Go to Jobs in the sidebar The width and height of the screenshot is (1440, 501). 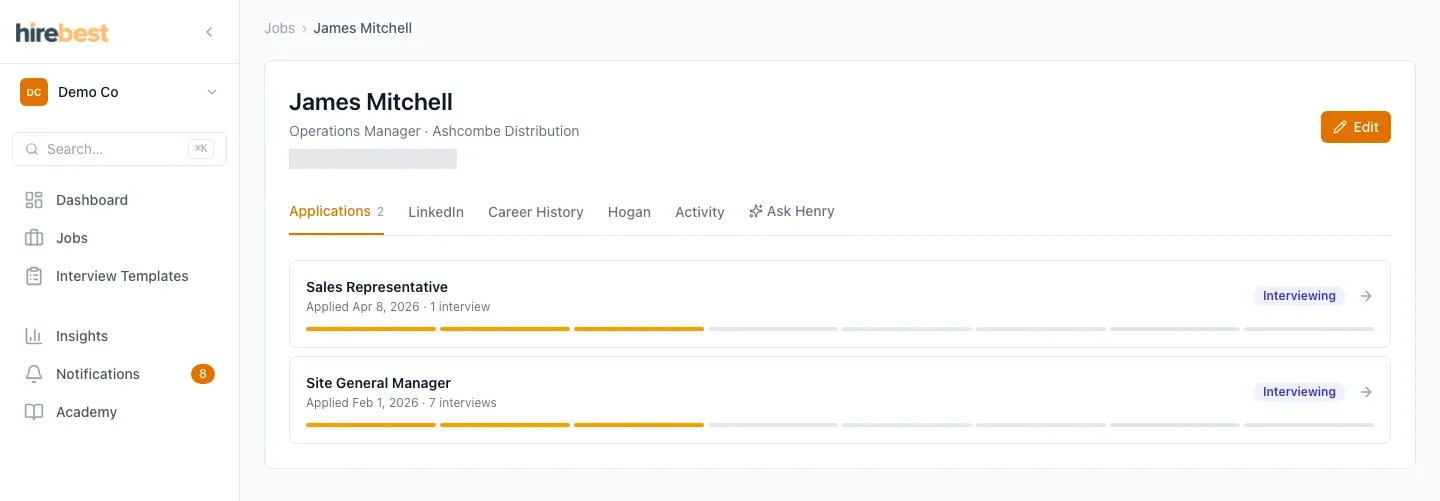(119, 238)
